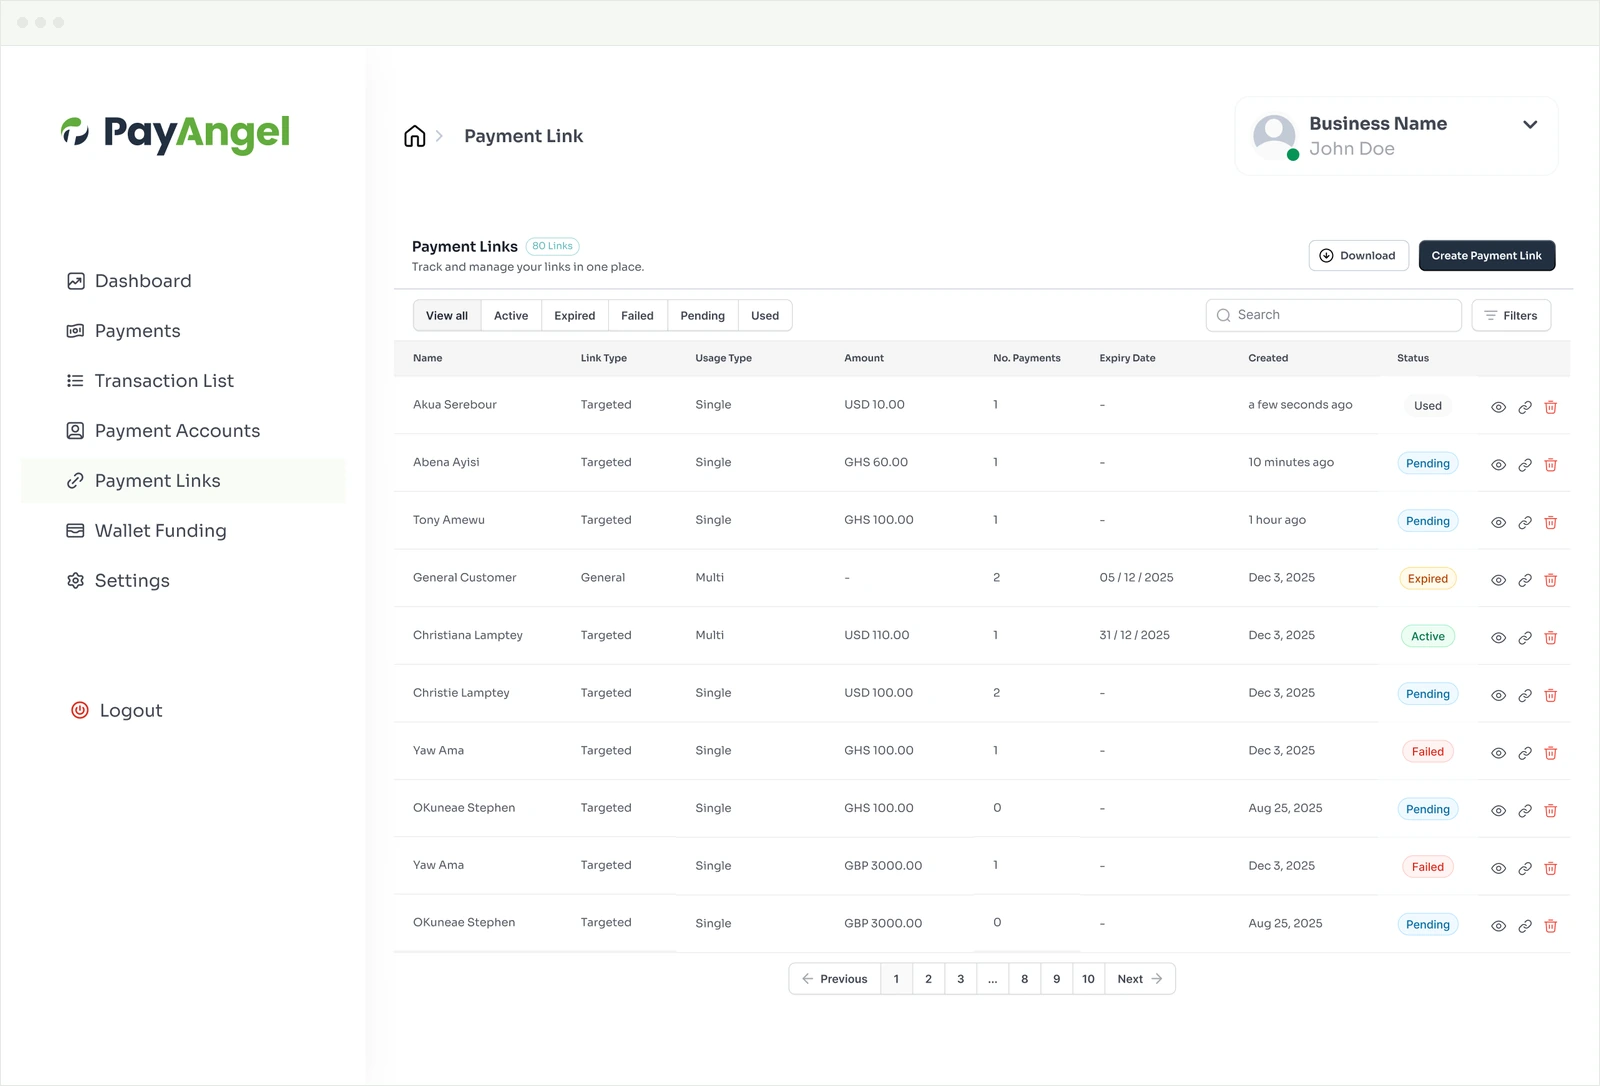Copy link for OKuneae Stephen GBP 3000.00 row
Viewport: 1600px width, 1086px height.
click(x=1524, y=926)
